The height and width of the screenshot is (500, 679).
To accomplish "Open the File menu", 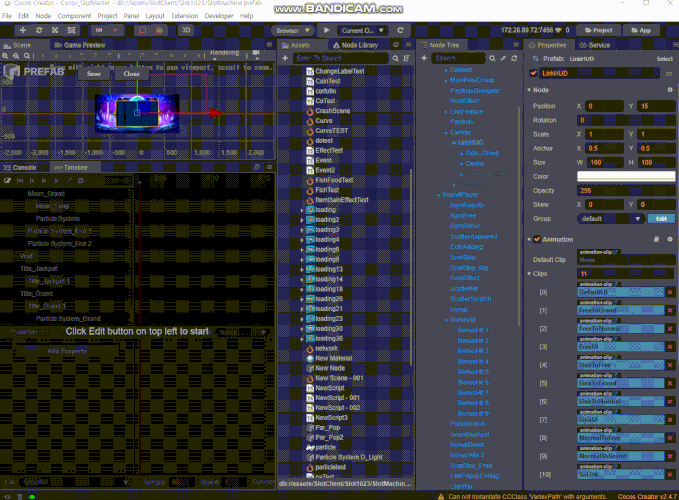I will (x=7, y=16).
